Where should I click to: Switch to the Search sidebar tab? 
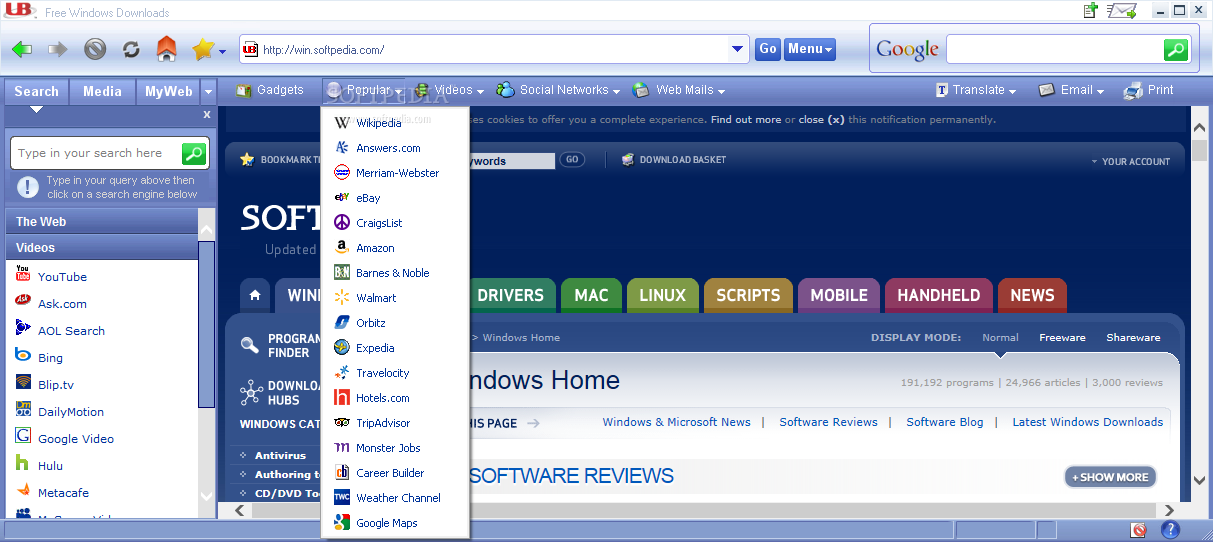tap(37, 91)
